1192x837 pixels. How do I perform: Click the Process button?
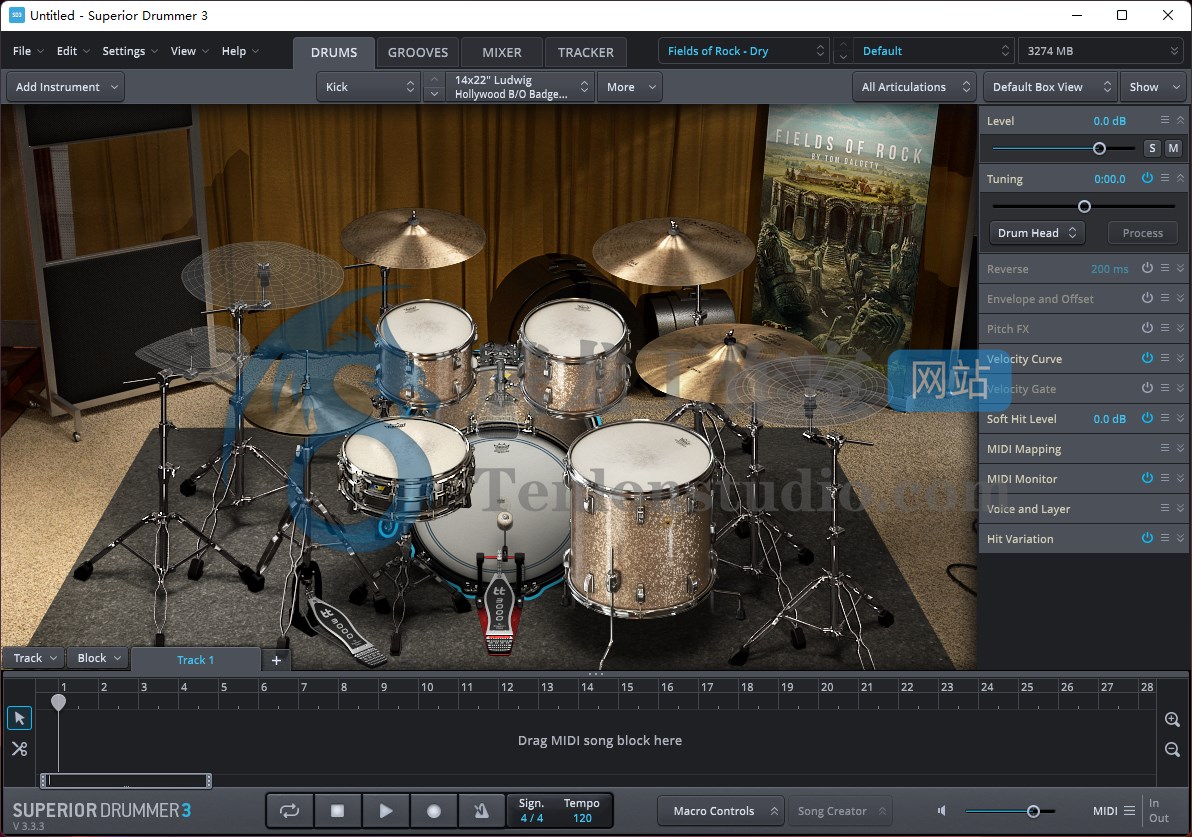point(1143,233)
